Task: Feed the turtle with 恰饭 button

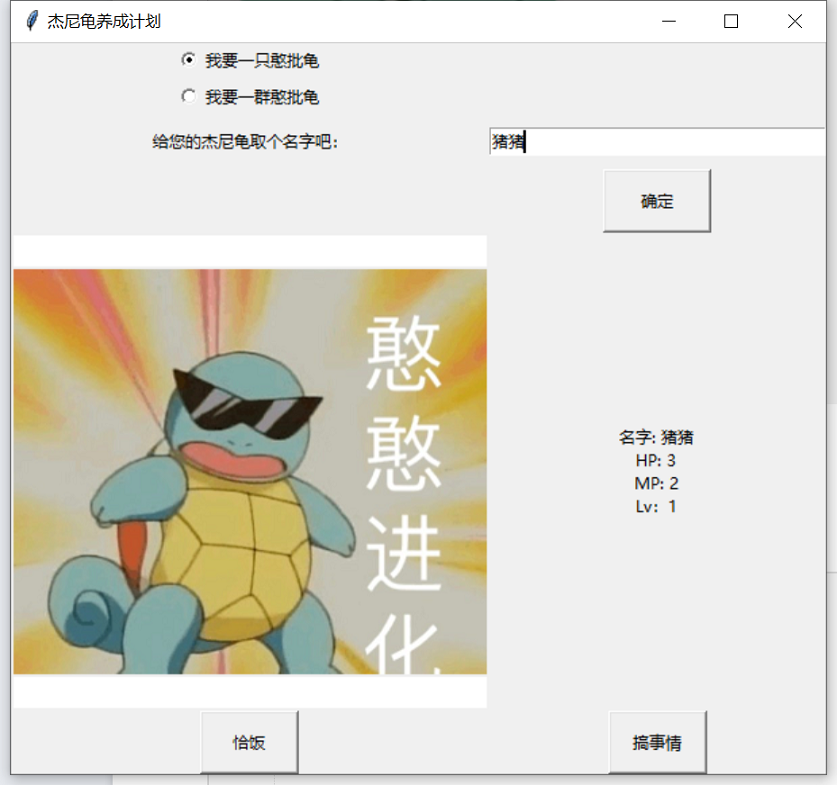Action: pos(249,742)
